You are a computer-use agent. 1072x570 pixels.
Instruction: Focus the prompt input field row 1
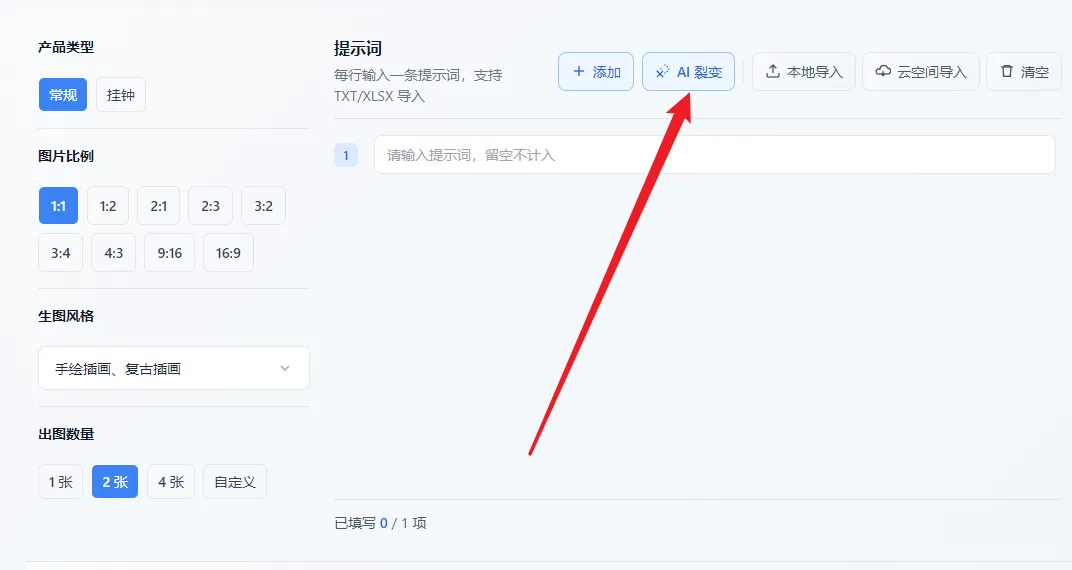tap(714, 155)
